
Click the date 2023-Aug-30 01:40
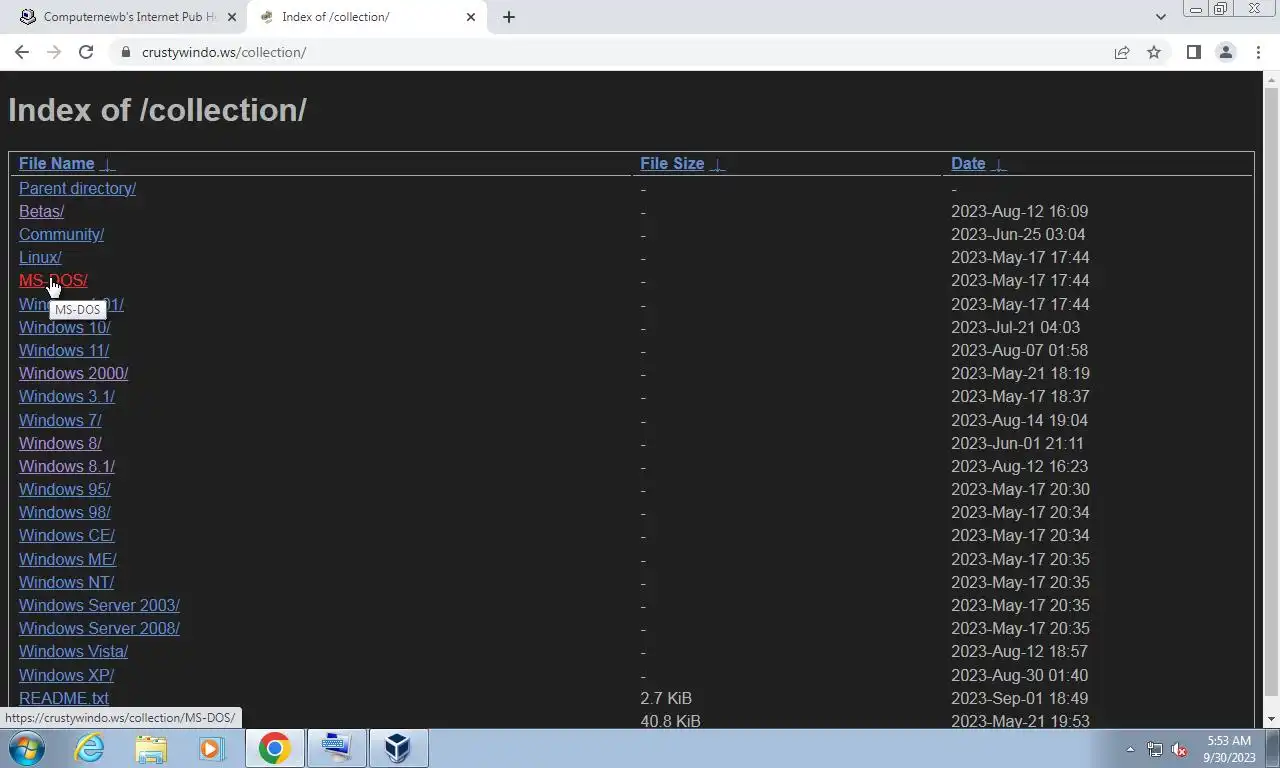coord(1019,675)
